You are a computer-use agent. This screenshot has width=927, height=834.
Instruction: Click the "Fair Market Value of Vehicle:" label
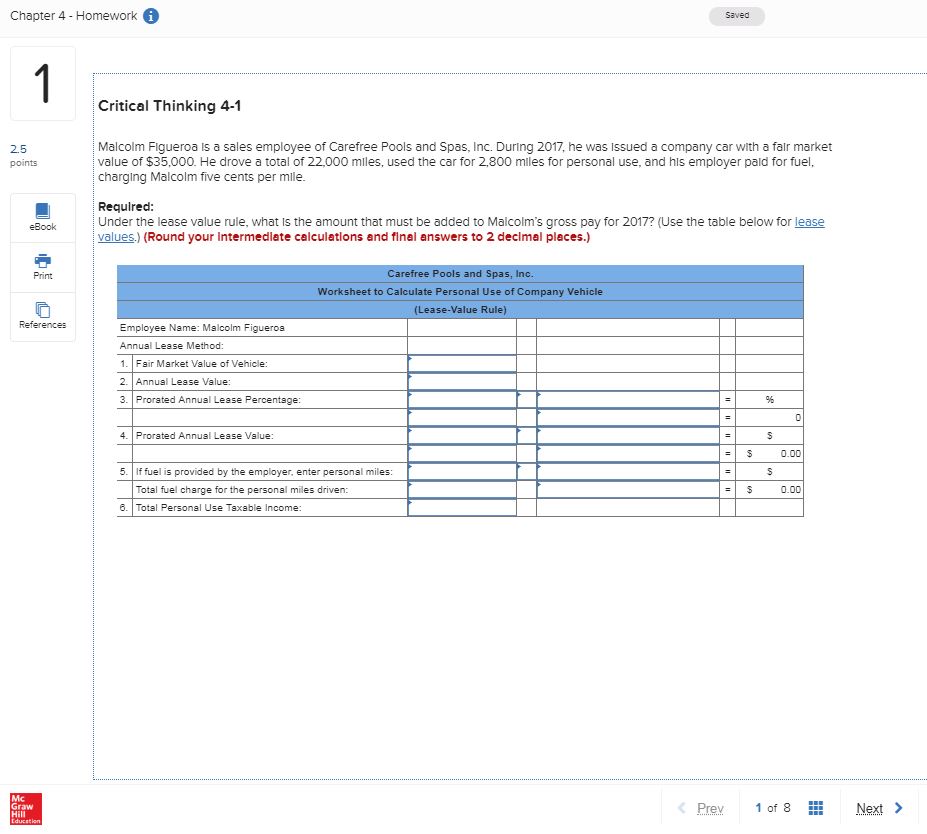click(202, 364)
